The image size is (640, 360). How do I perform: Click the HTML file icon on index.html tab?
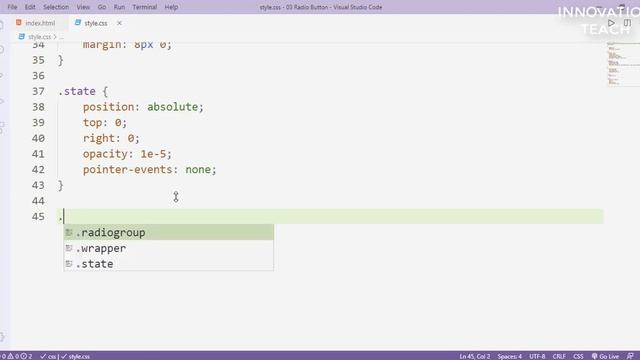pyautogui.click(x=18, y=23)
